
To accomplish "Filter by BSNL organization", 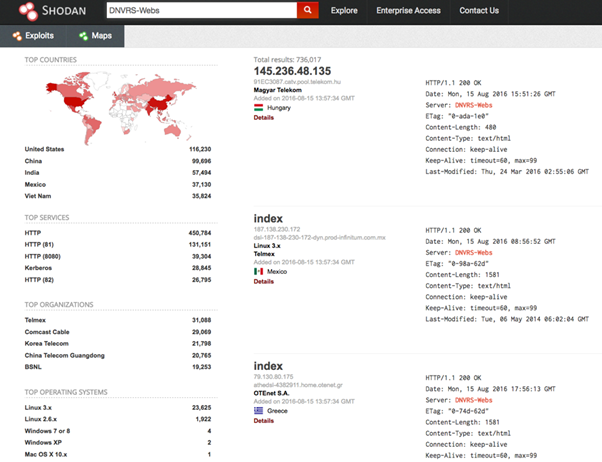I will (x=33, y=367).
